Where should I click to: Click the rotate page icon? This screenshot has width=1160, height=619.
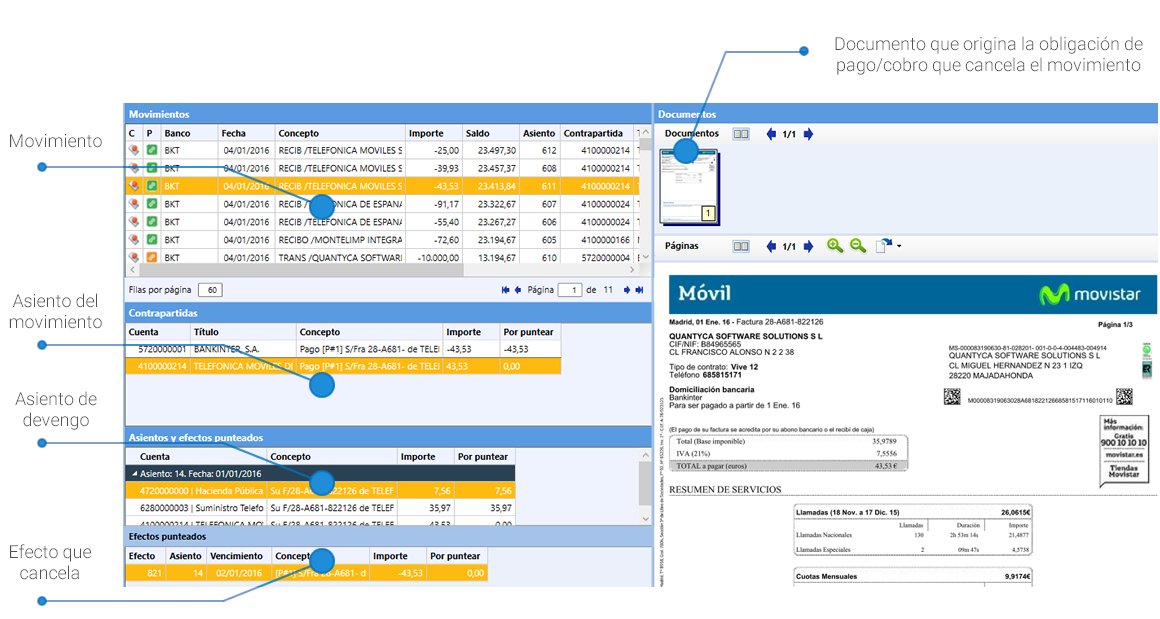click(883, 246)
